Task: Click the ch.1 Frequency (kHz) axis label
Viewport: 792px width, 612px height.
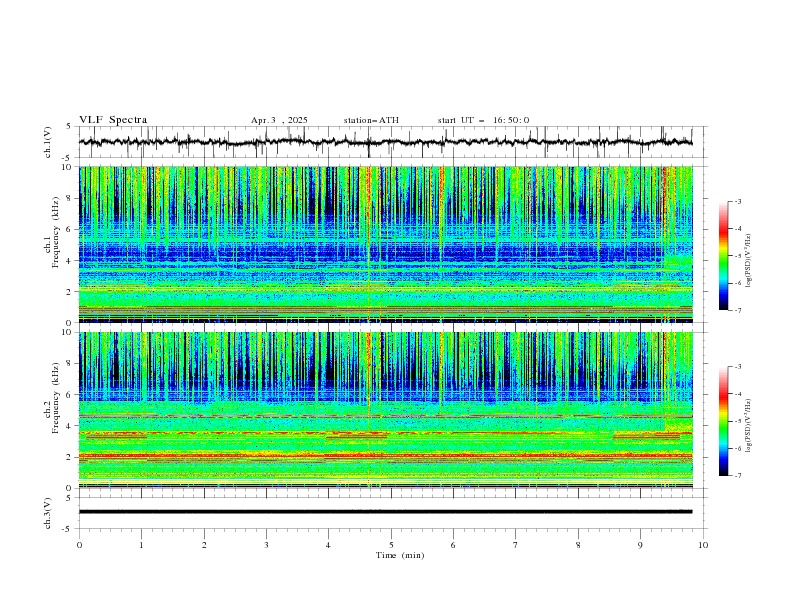Action: coord(52,230)
